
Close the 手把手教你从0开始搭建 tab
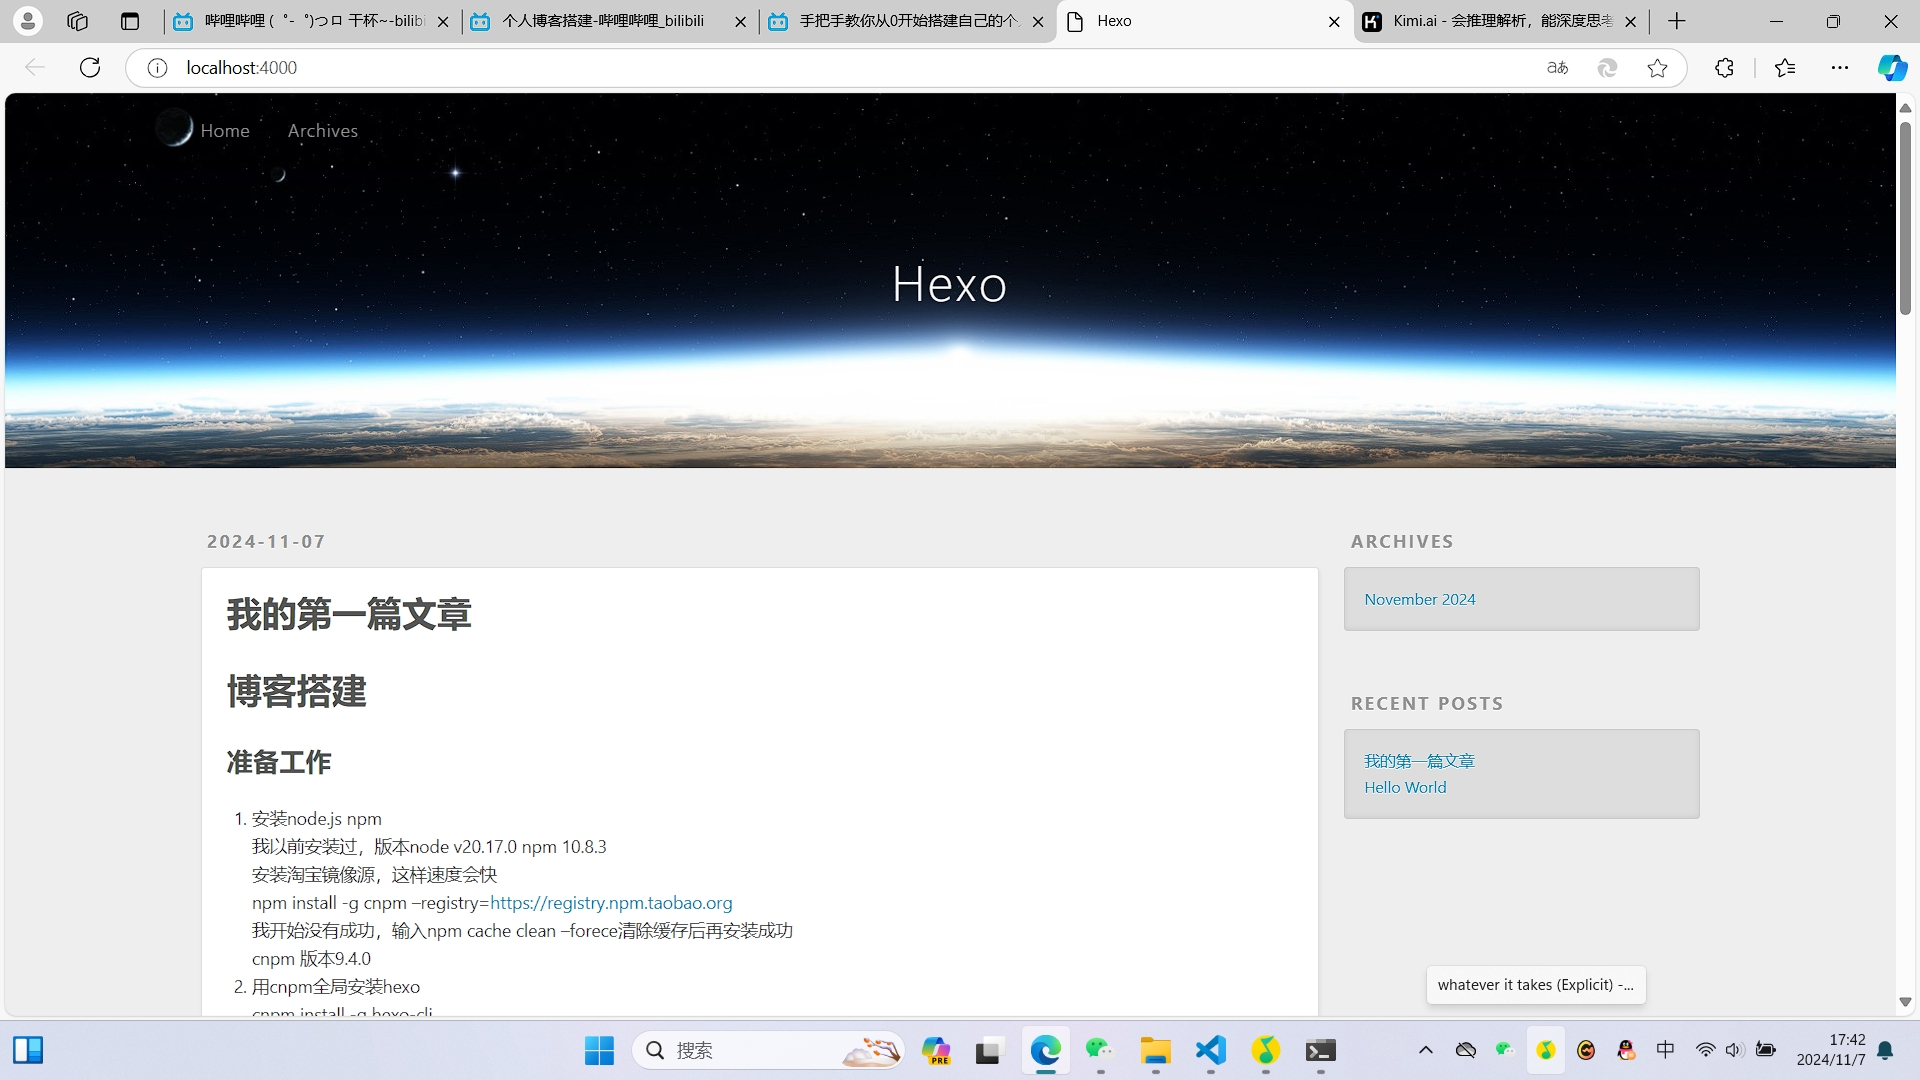coord(1038,21)
